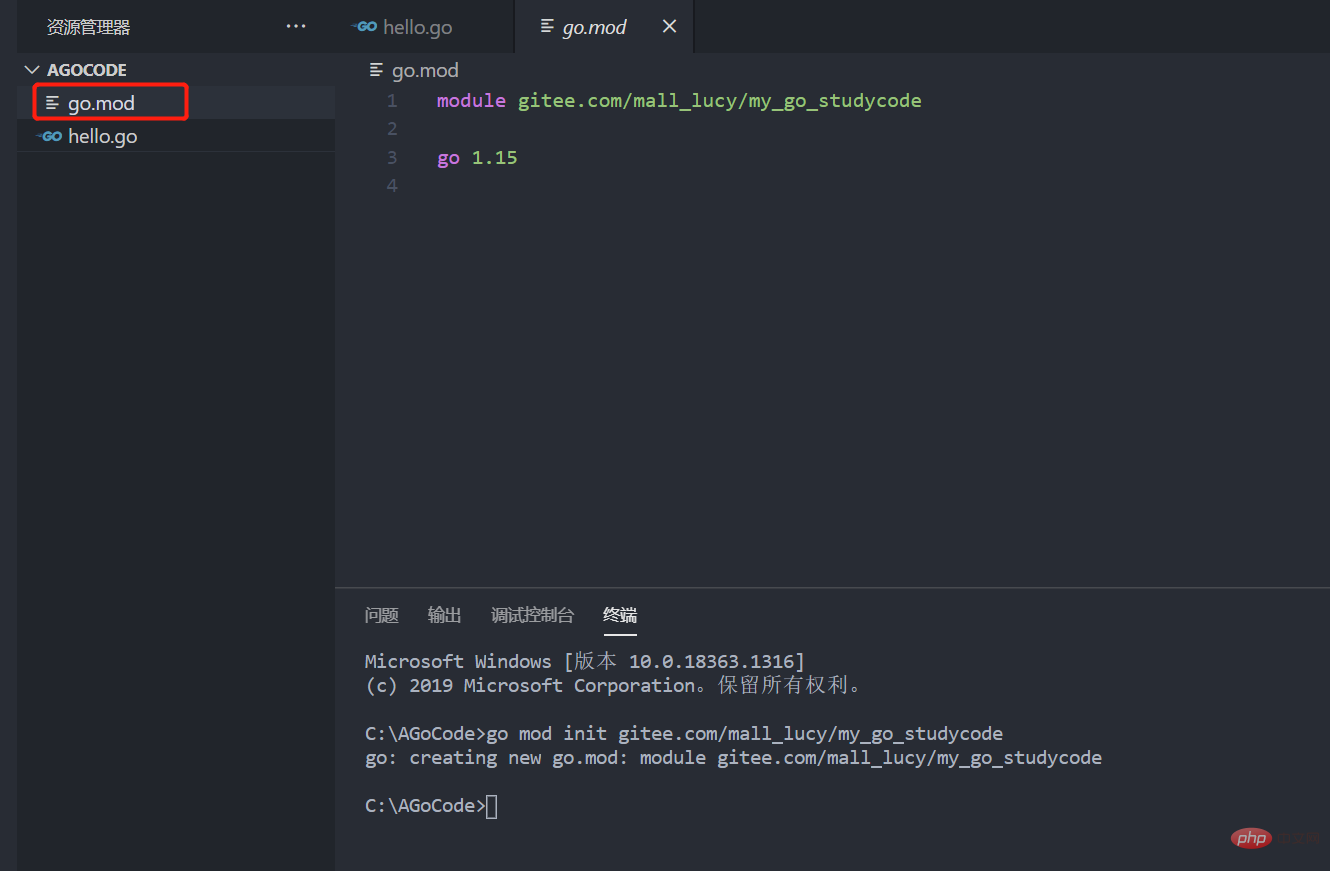Image resolution: width=1330 pixels, height=871 pixels.
Task: Click the file icon on go.mod tab
Action: coord(547,27)
